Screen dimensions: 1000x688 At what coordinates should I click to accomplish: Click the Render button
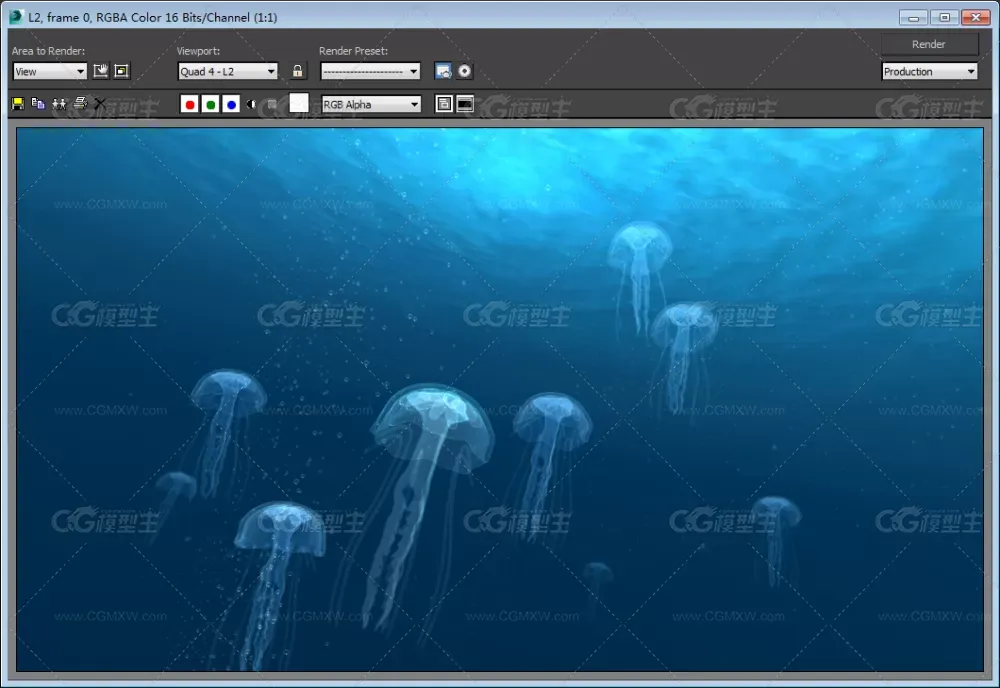929,44
